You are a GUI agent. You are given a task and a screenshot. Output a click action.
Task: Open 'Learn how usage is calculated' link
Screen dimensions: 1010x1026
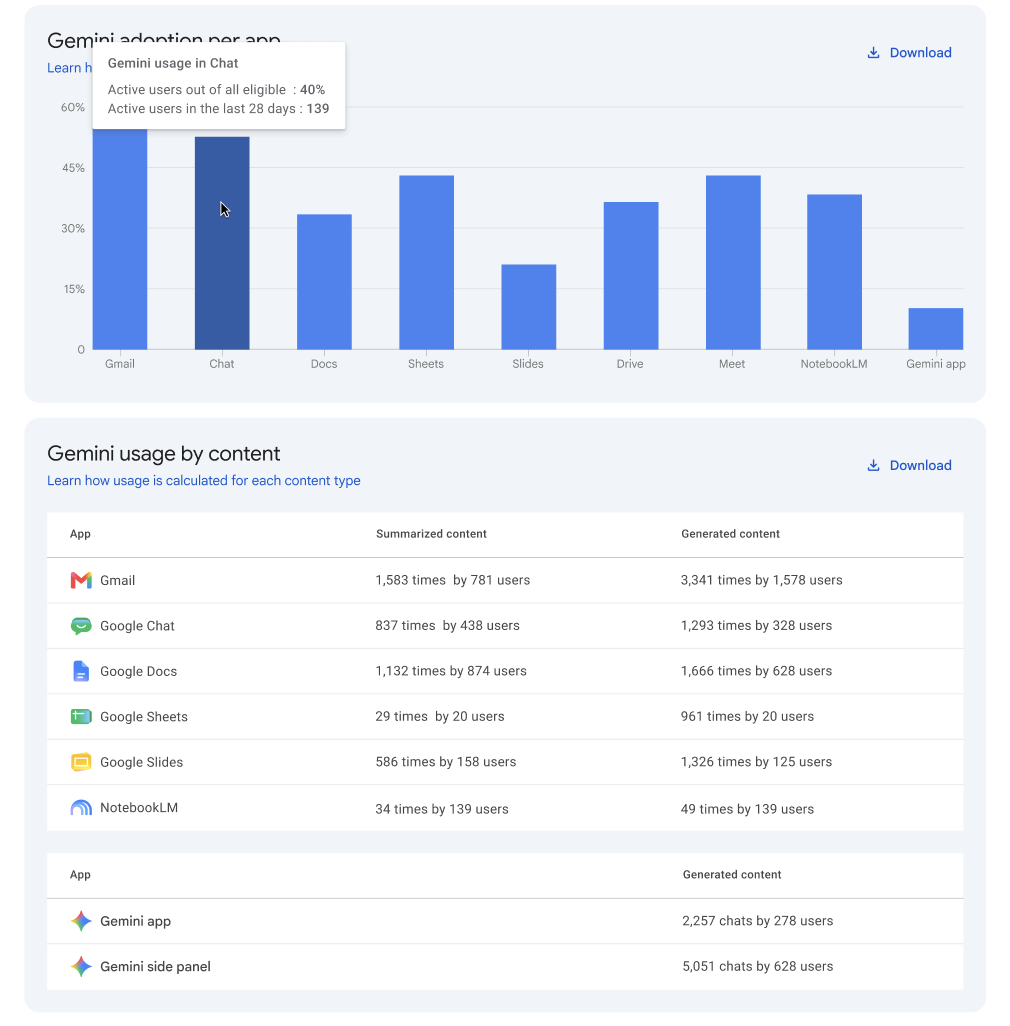click(x=203, y=481)
